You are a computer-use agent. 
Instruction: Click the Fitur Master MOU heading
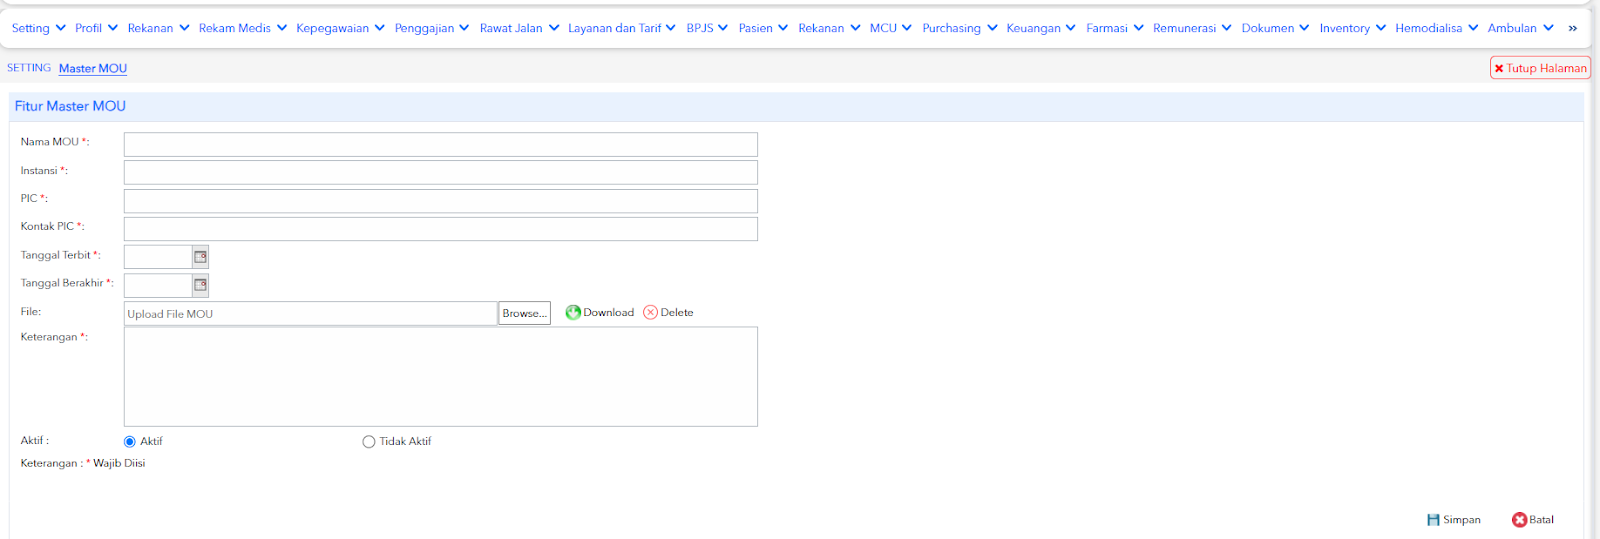click(70, 106)
